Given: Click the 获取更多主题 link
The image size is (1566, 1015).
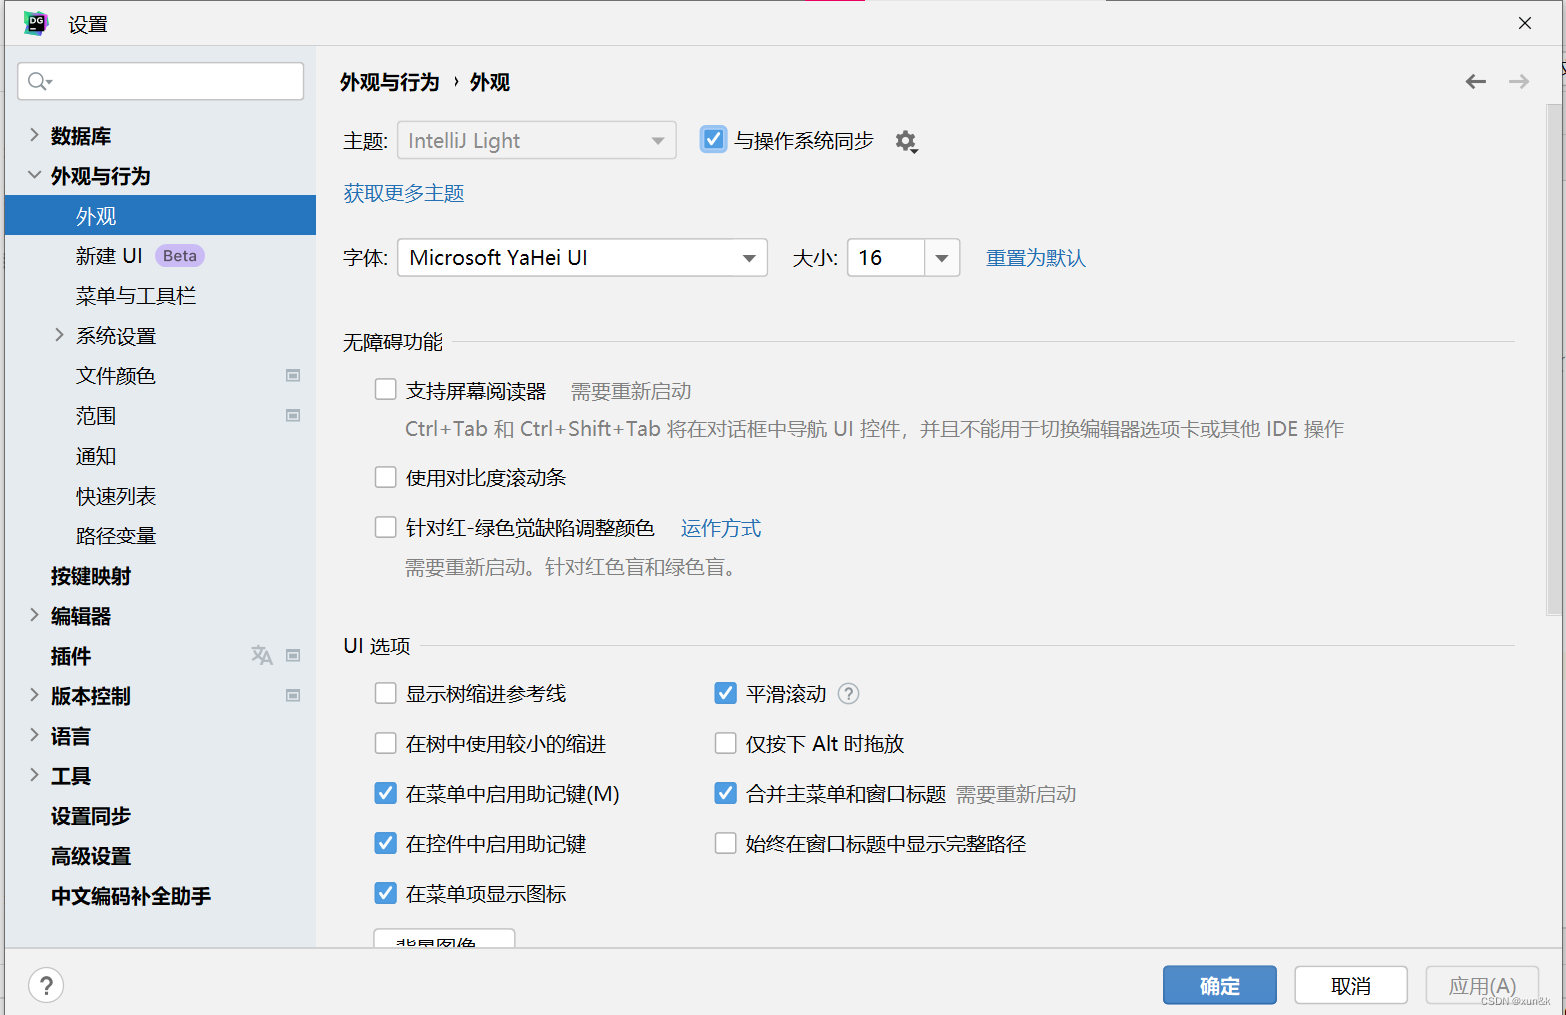Looking at the screenshot, I should click(403, 192).
